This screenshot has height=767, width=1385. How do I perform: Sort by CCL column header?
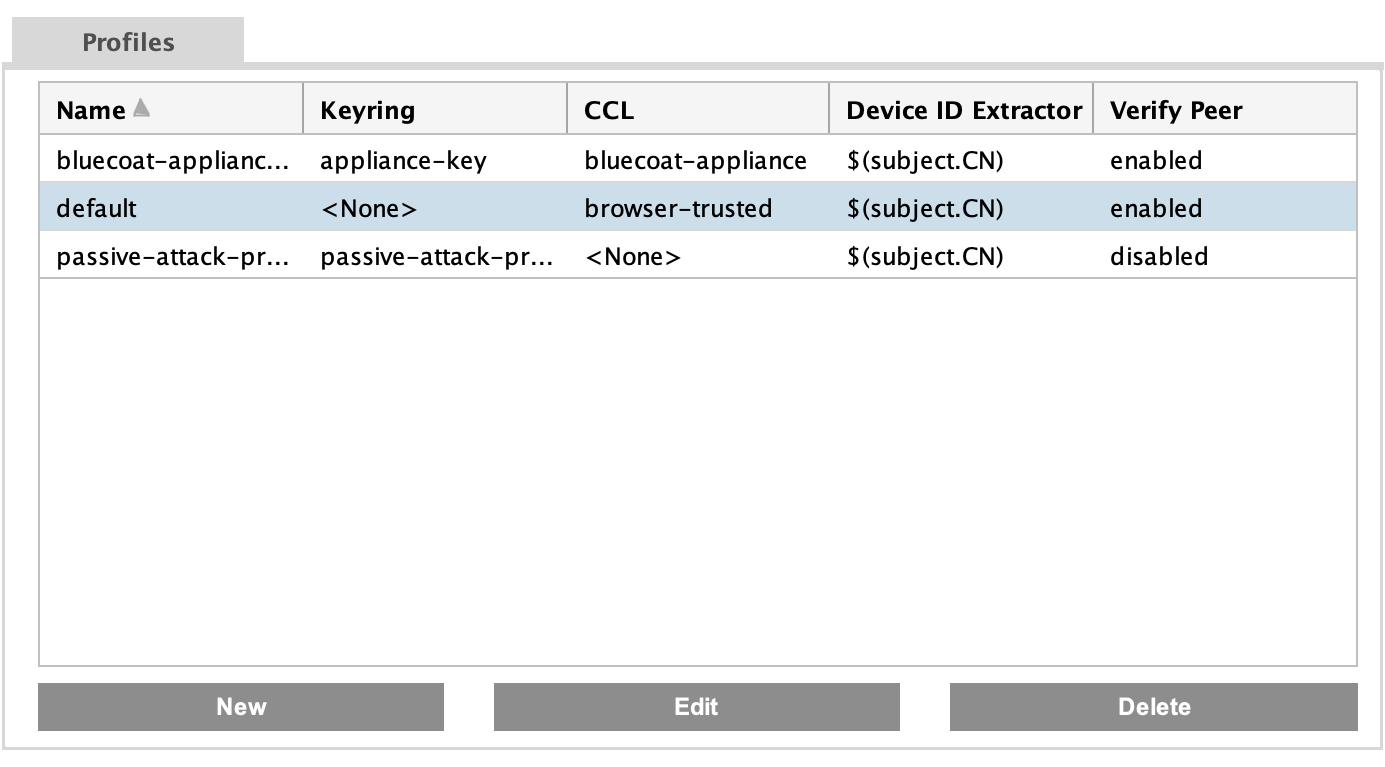point(609,110)
